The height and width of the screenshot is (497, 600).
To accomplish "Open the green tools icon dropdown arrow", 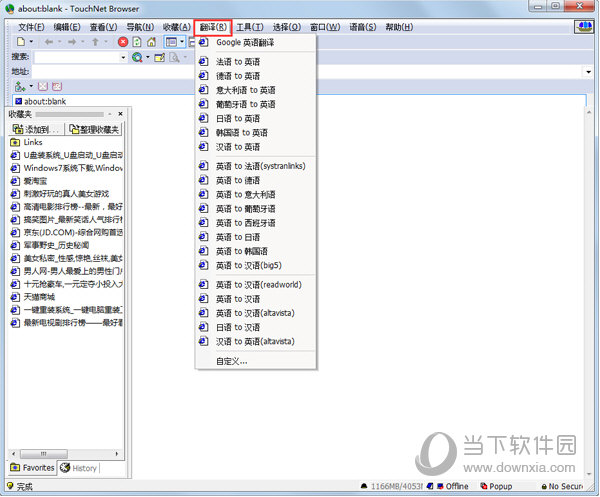I will [x=31, y=86].
